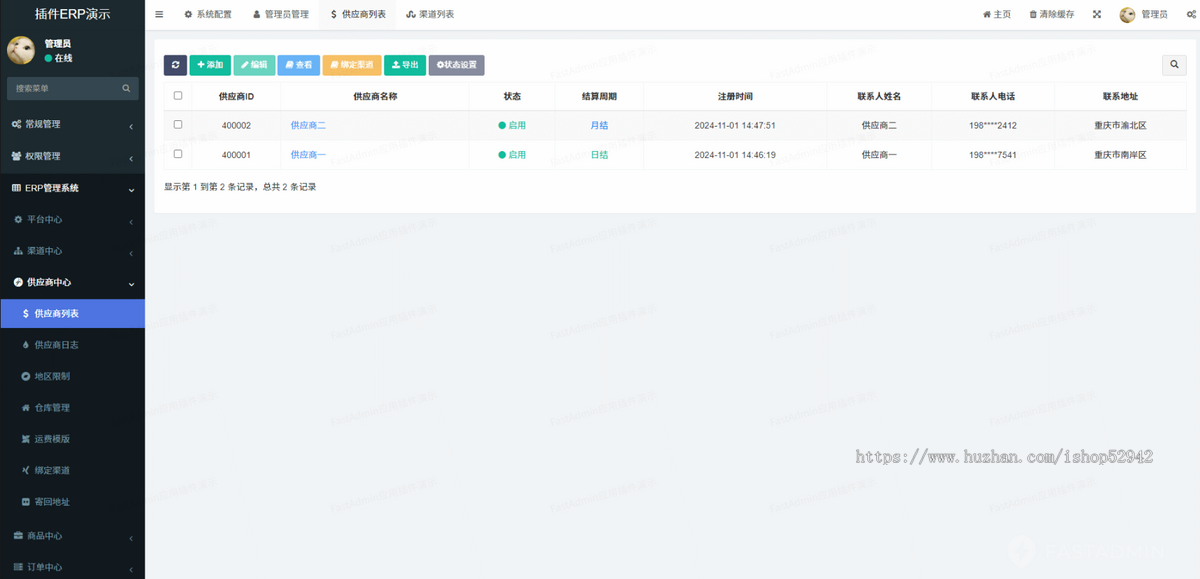Expand the 渠道中心 submenu
1200x579 pixels.
click(x=72, y=251)
